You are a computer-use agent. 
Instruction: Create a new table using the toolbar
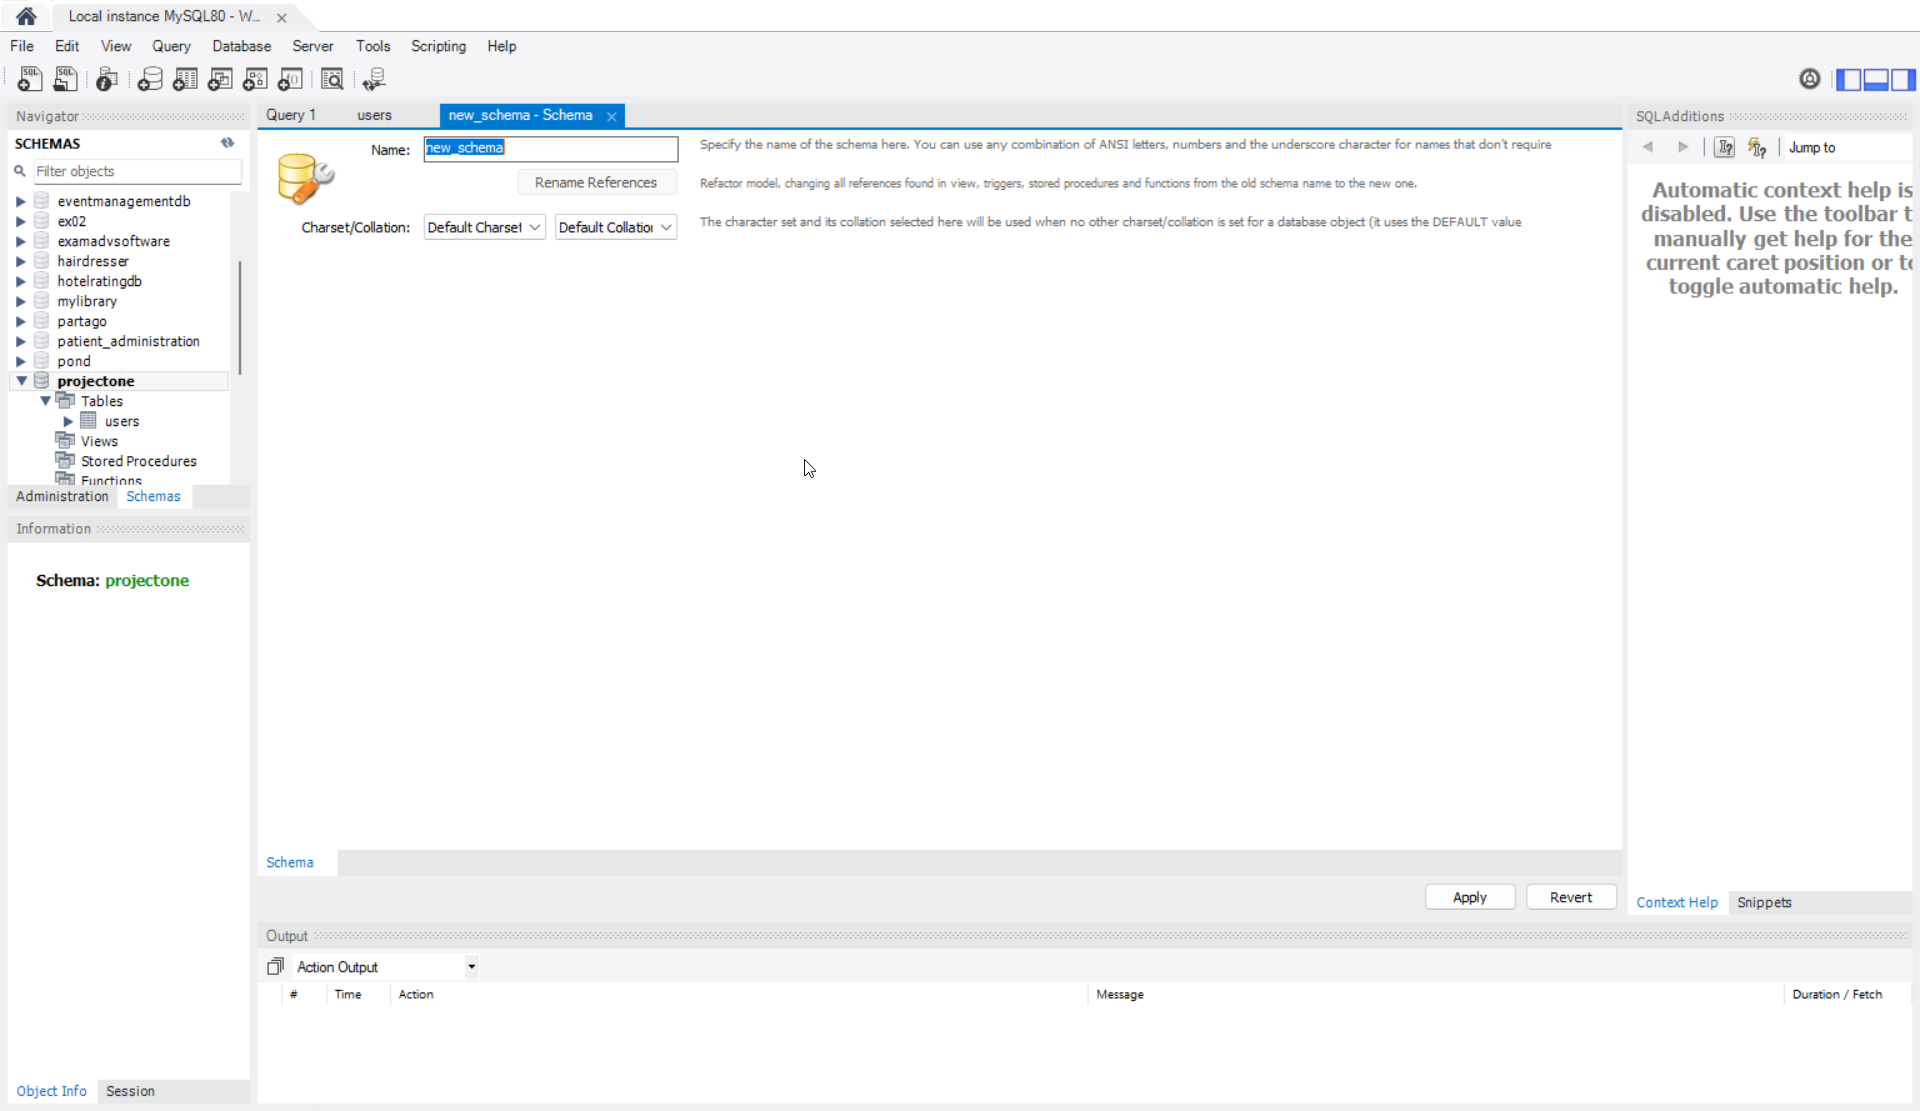pos(185,79)
